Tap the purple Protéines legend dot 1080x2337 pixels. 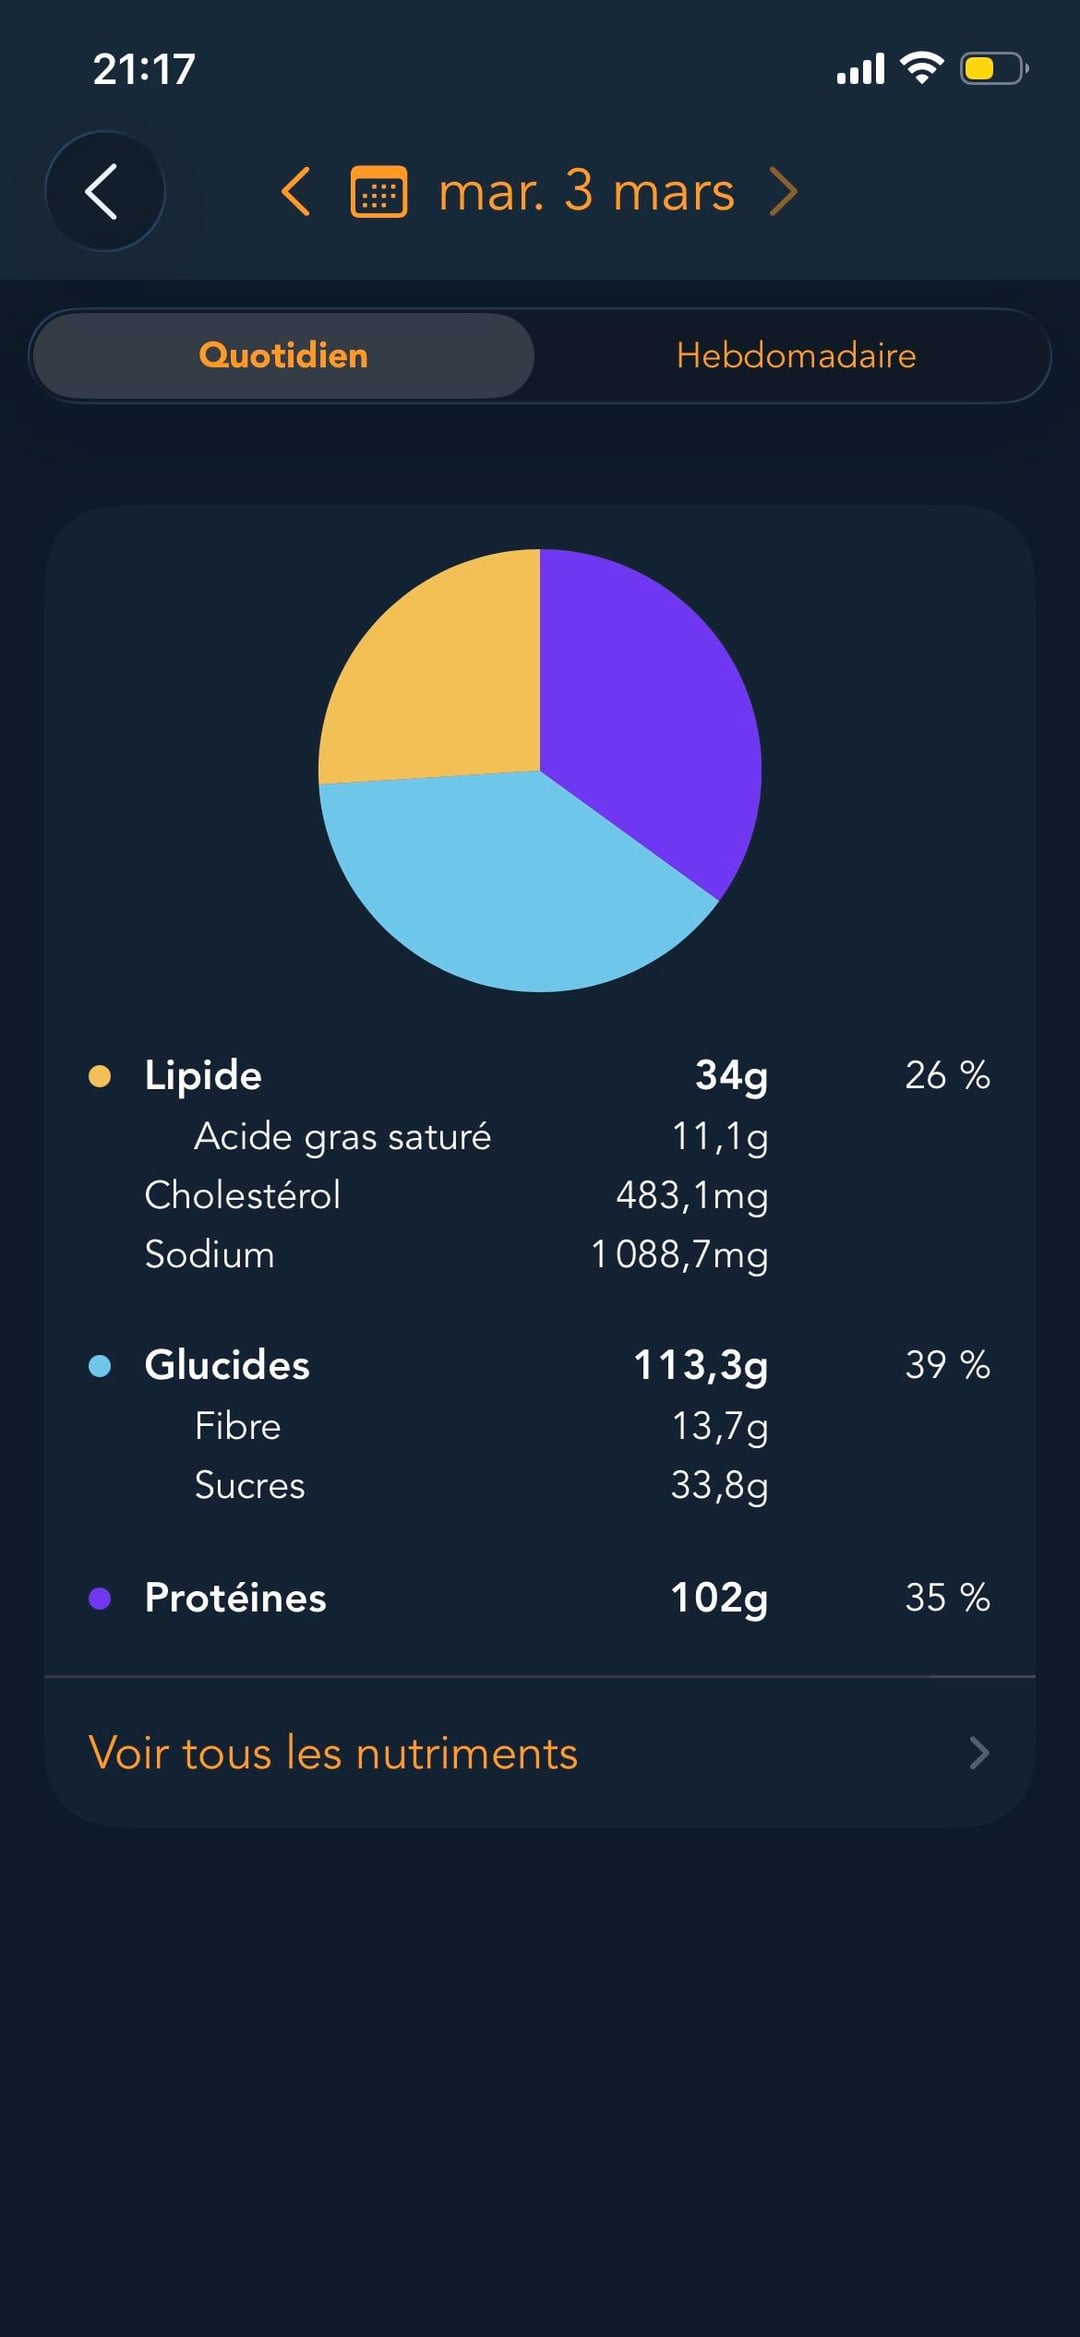click(x=100, y=1598)
